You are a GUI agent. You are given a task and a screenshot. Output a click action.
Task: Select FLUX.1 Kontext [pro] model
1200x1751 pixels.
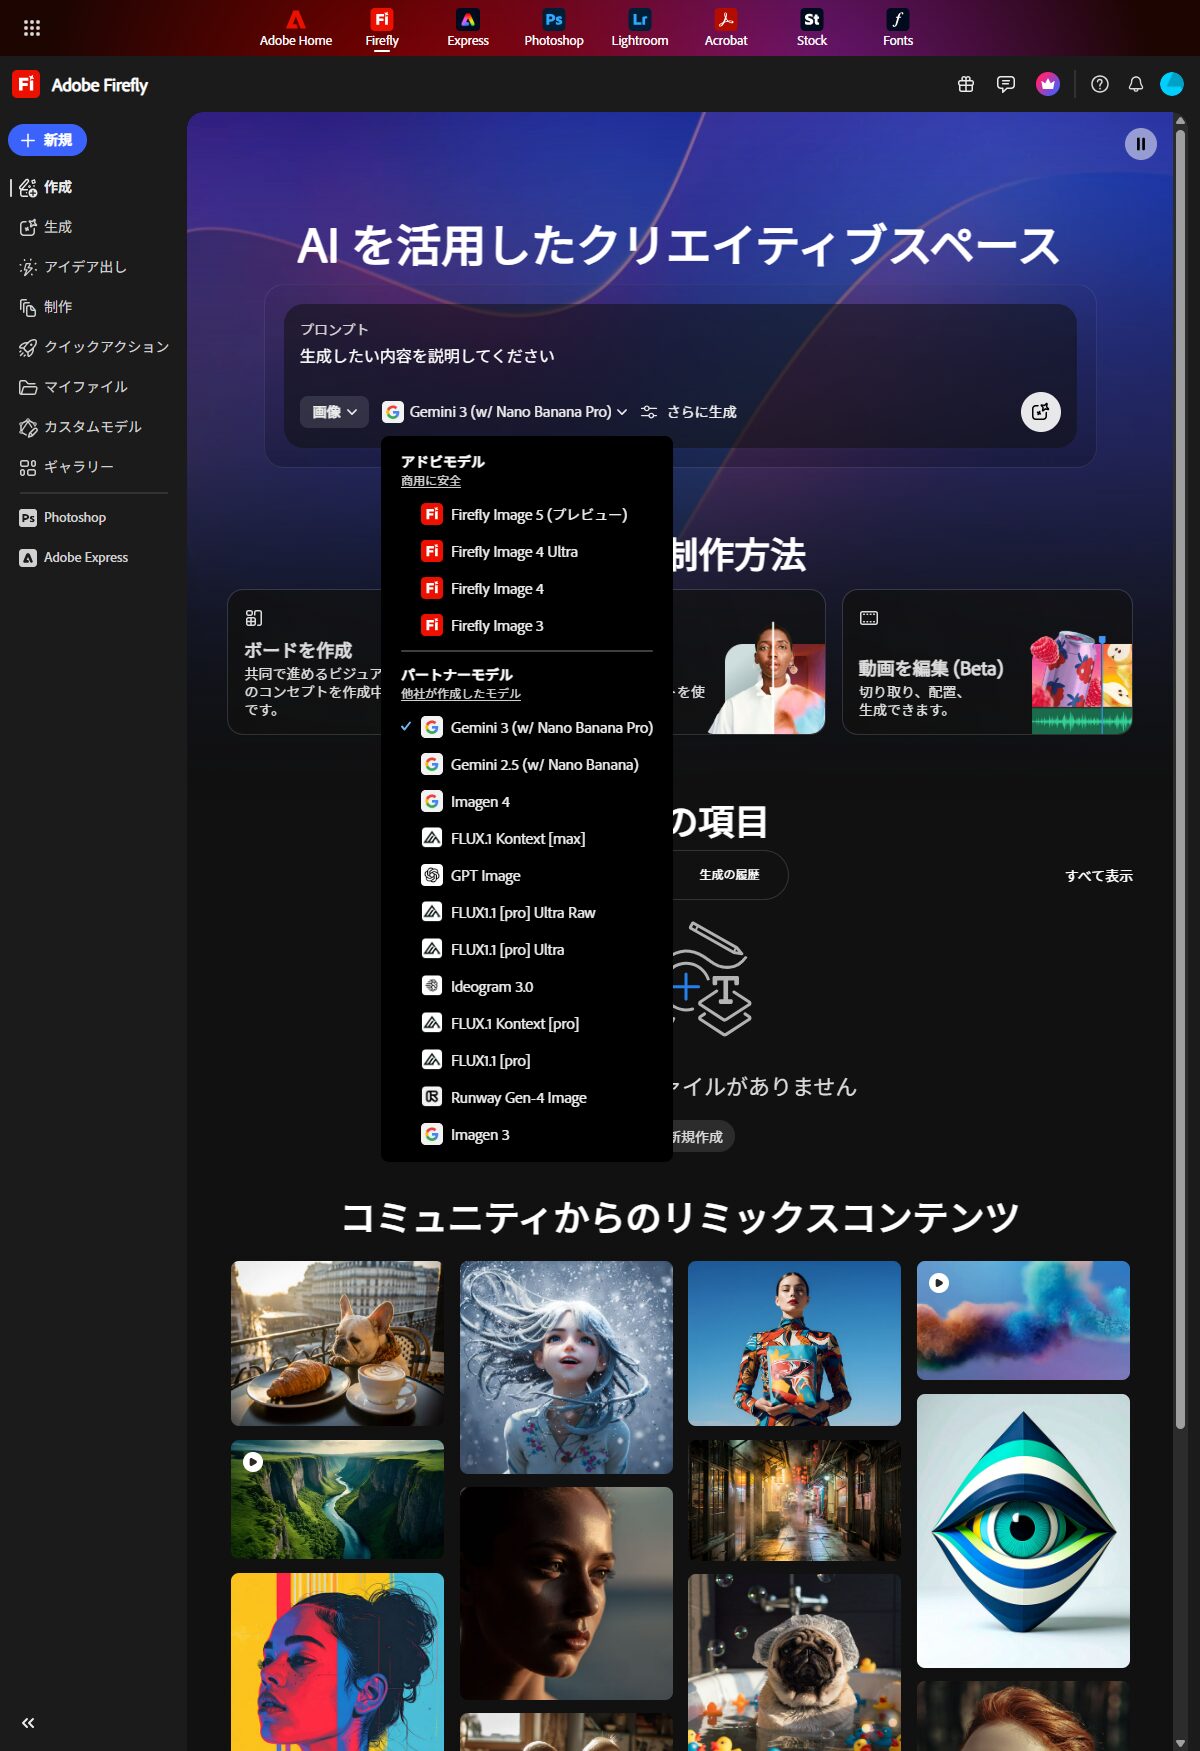(527, 1024)
